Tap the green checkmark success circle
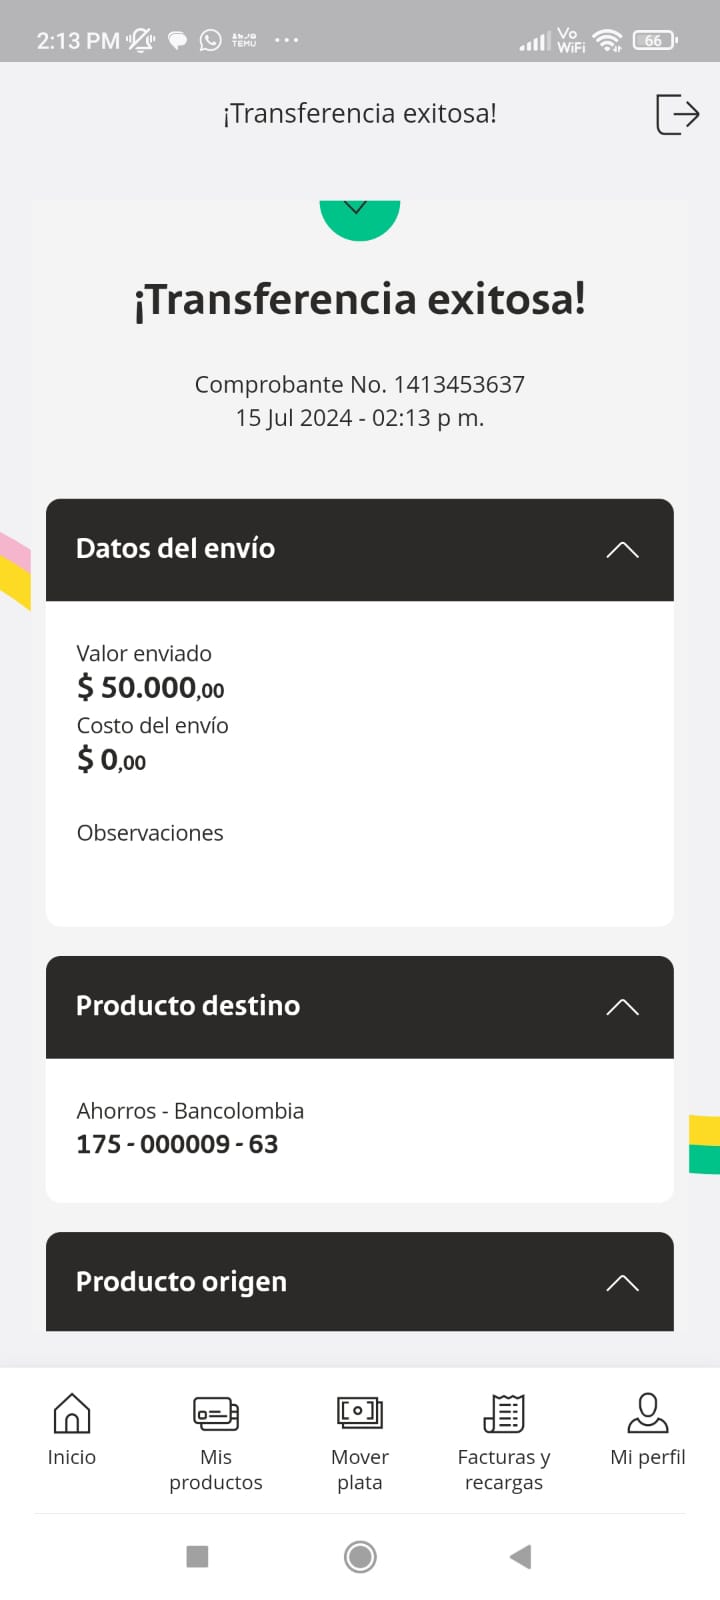Screen dimensions: 720x1600 tap(360, 217)
